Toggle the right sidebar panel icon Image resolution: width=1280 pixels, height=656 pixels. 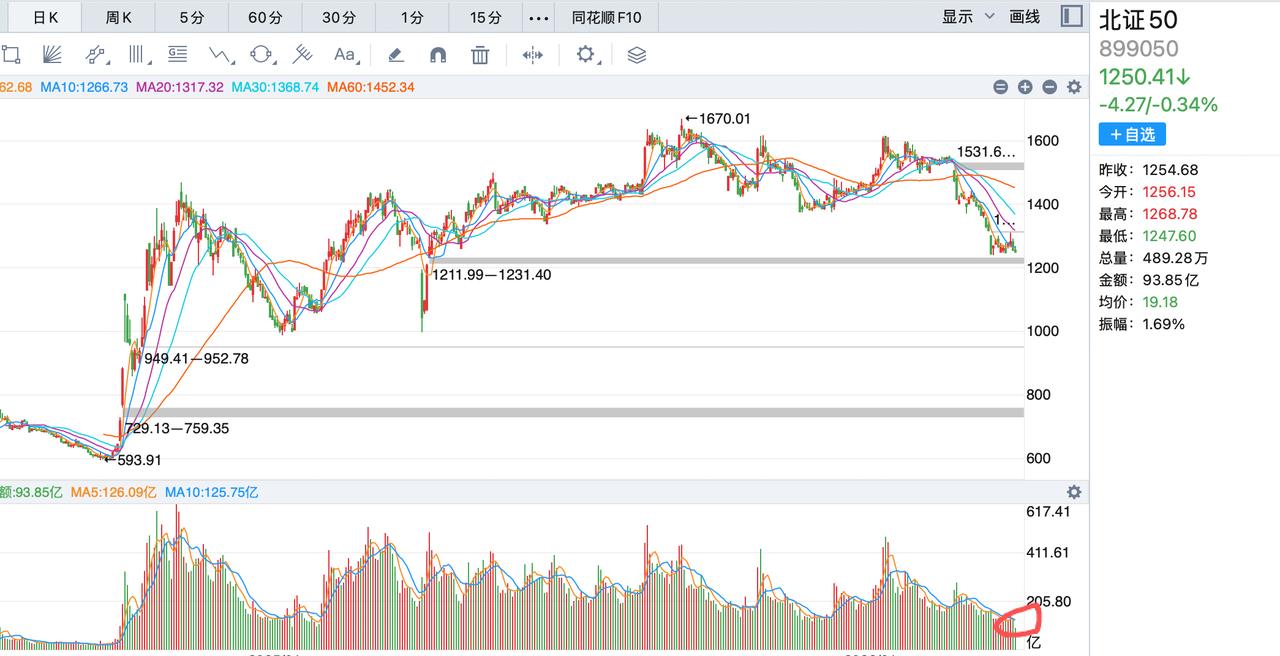pos(1071,17)
